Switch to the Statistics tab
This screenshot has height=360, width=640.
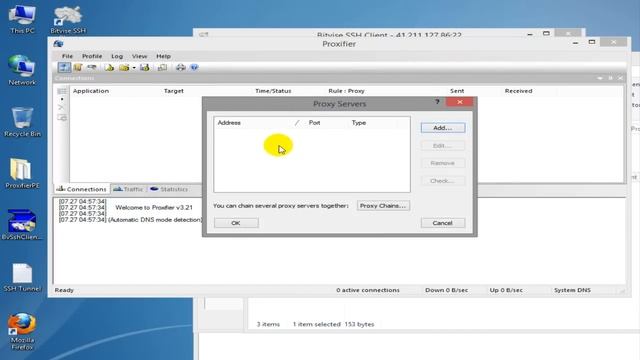click(169, 189)
